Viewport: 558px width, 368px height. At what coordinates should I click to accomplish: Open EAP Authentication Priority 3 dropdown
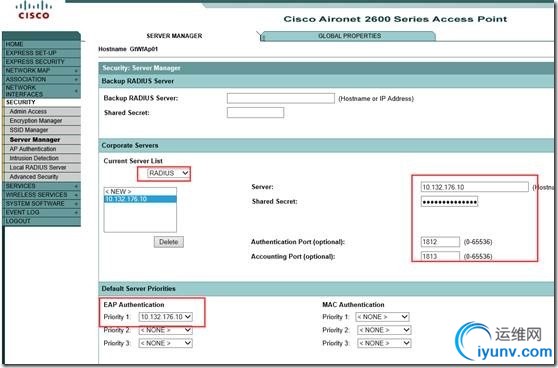(x=165, y=343)
